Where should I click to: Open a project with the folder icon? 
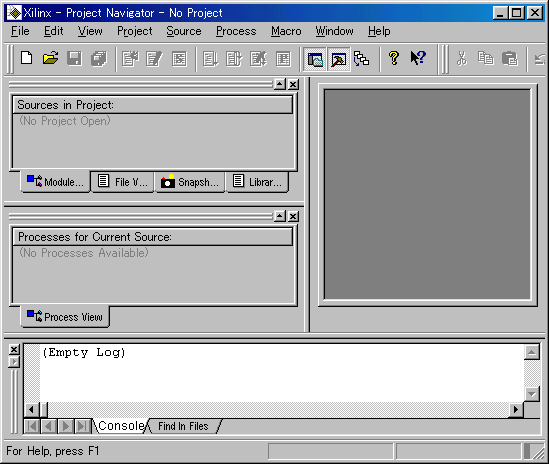[x=51, y=58]
